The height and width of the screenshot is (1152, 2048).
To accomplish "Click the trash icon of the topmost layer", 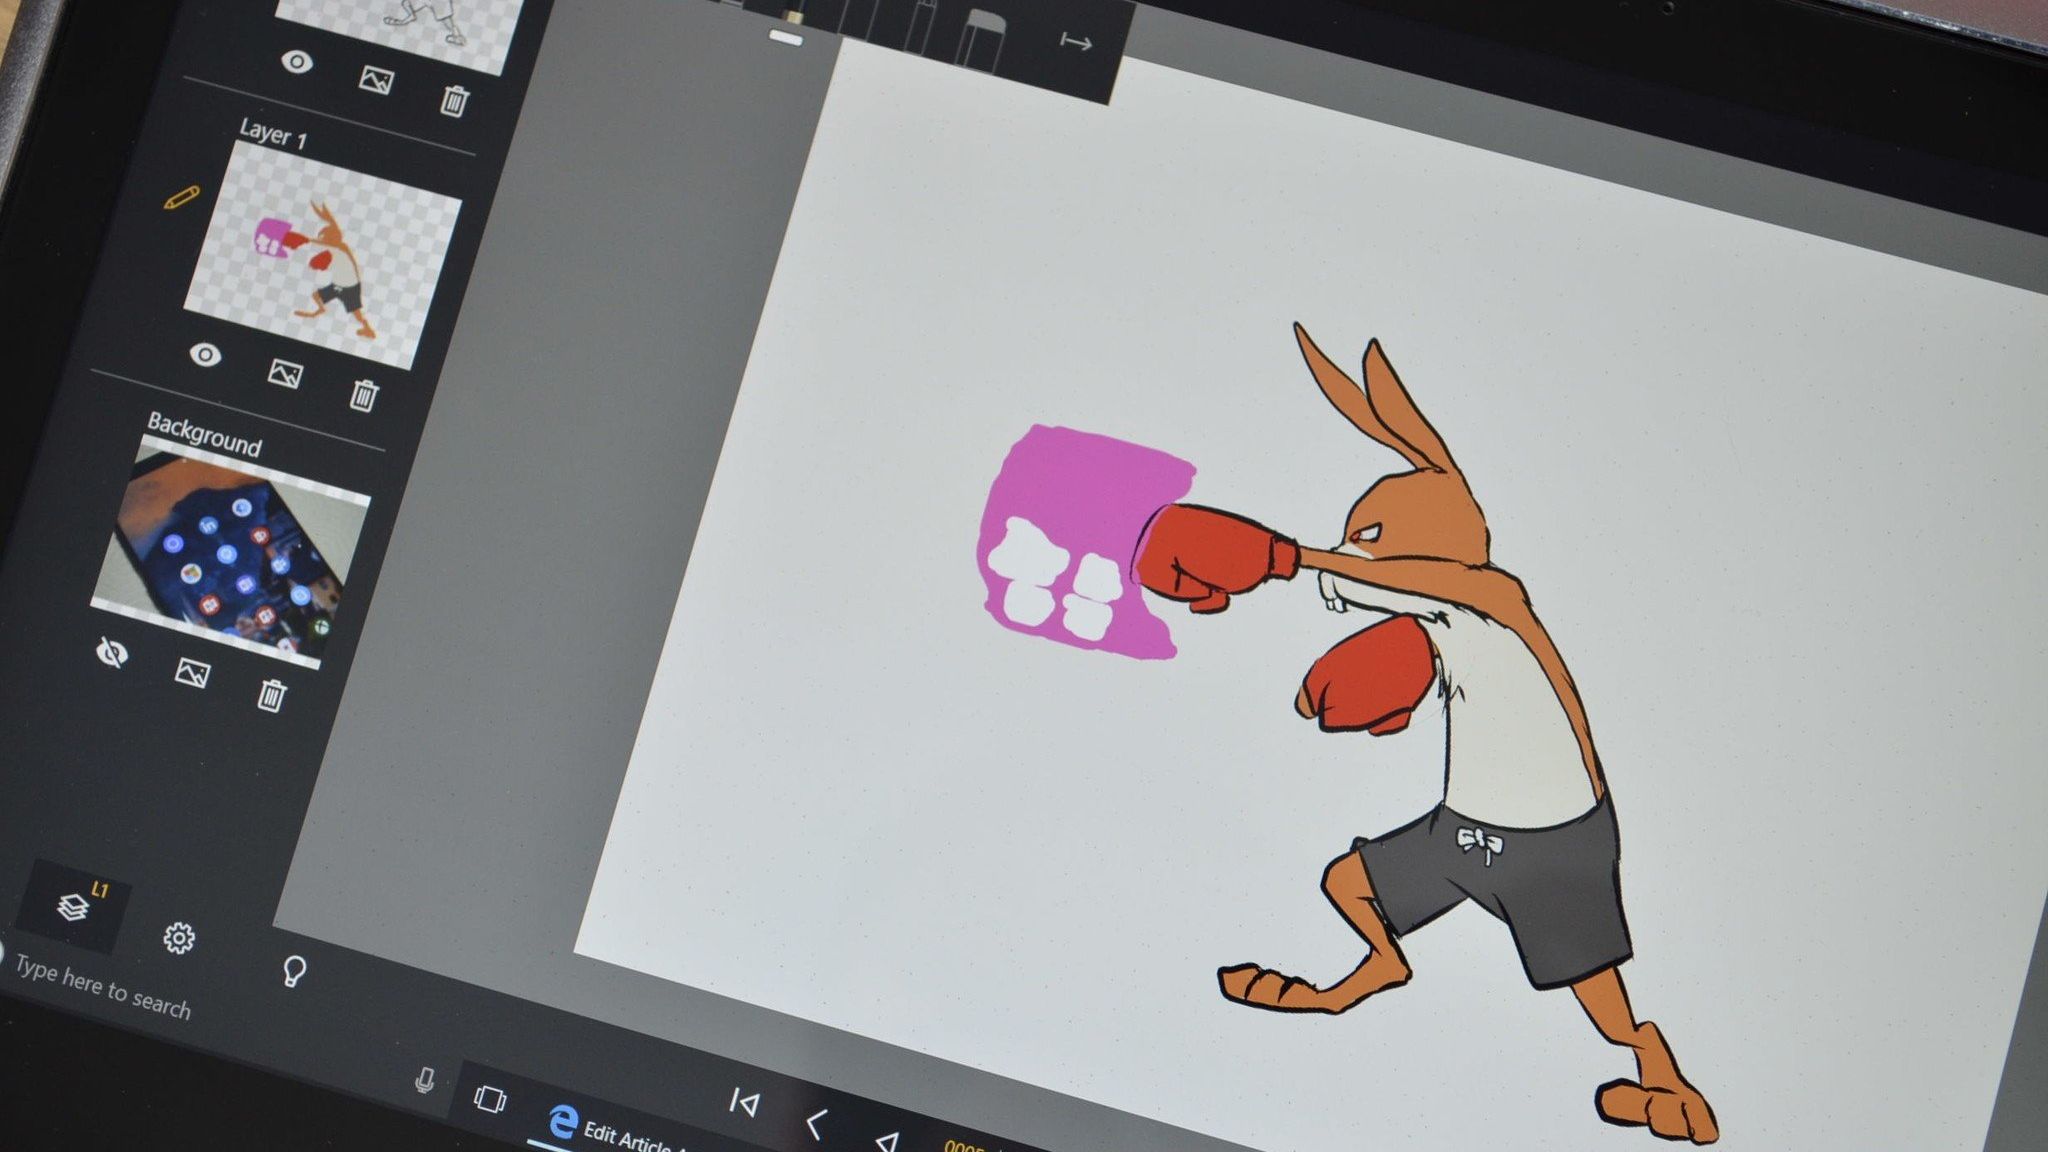I will click(454, 100).
